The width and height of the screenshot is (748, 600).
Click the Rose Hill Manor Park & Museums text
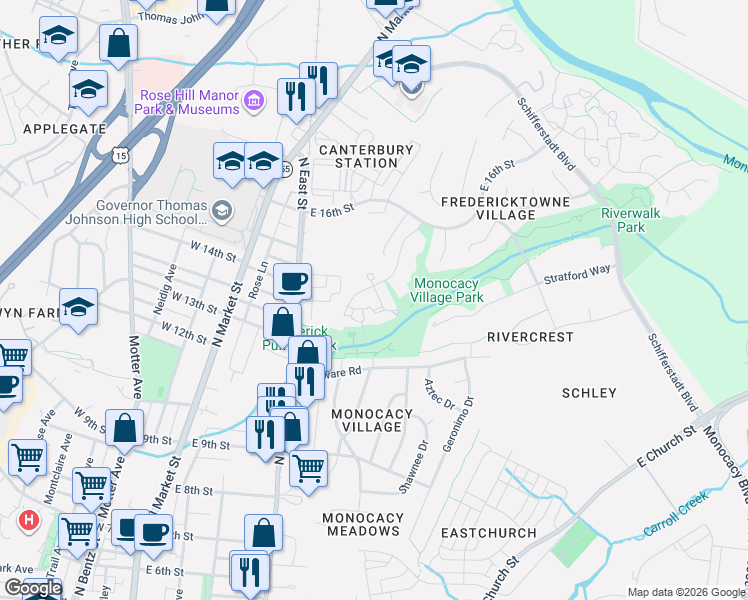coord(187,102)
